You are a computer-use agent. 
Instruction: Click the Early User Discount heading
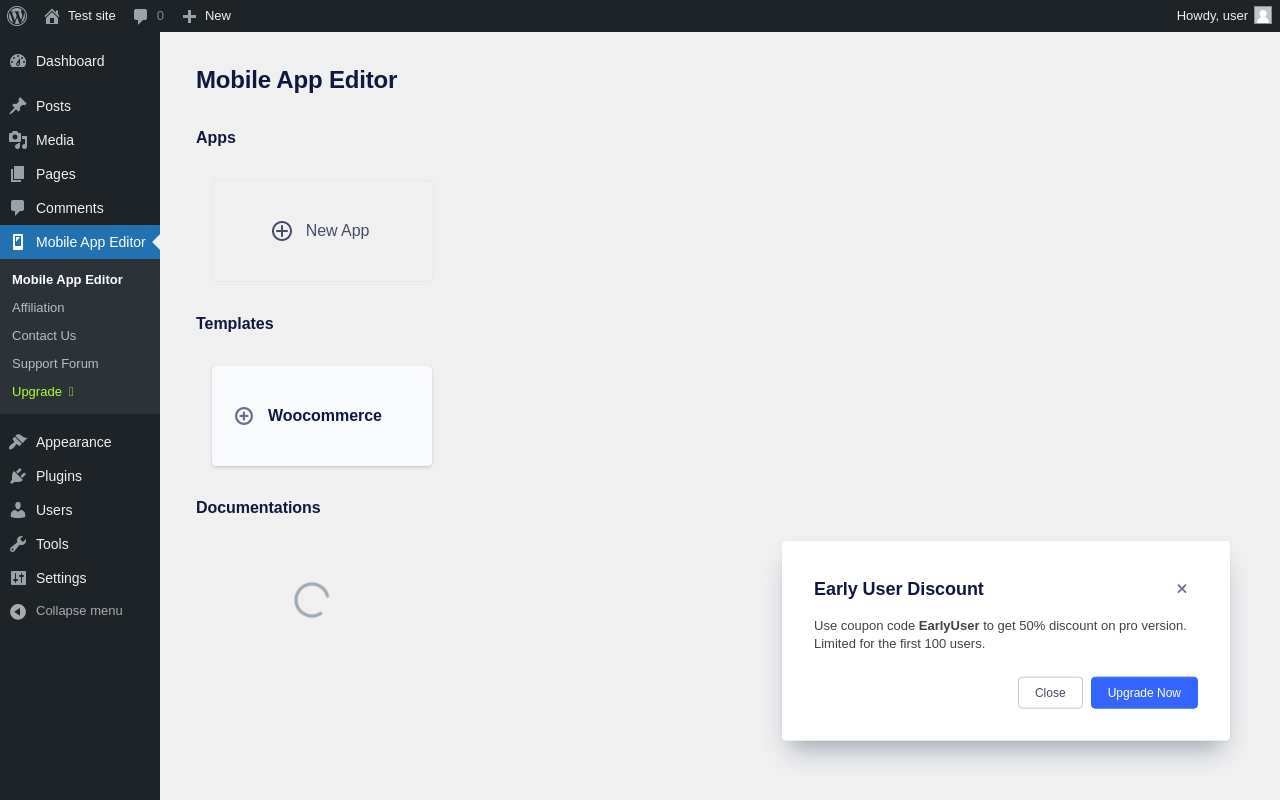pos(899,589)
